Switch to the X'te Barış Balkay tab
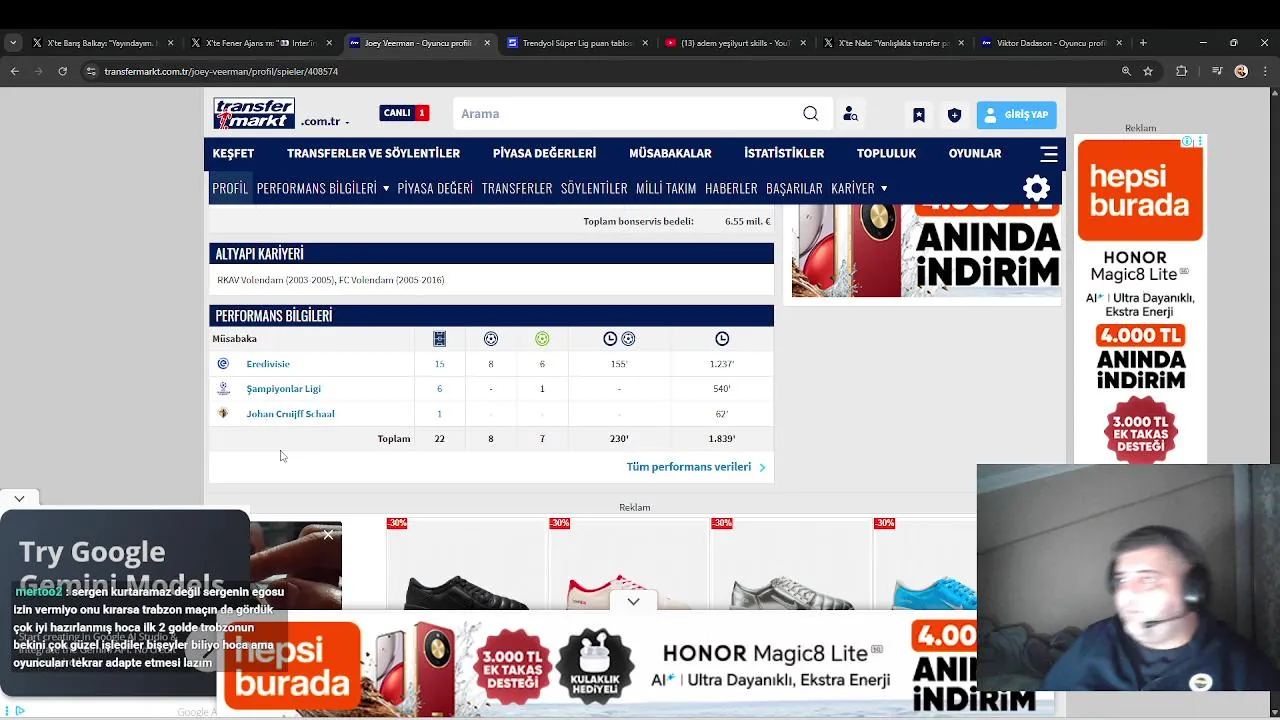The width and height of the screenshot is (1280, 720). tap(94, 43)
